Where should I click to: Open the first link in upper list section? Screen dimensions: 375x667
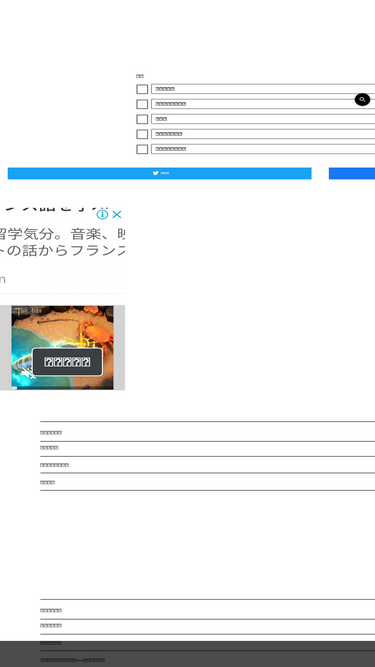pyautogui.click(x=51, y=433)
